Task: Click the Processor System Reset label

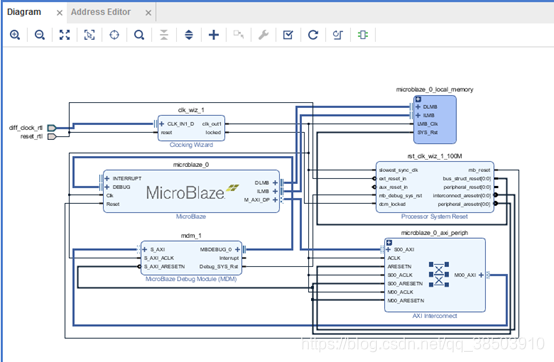Action: (x=434, y=216)
